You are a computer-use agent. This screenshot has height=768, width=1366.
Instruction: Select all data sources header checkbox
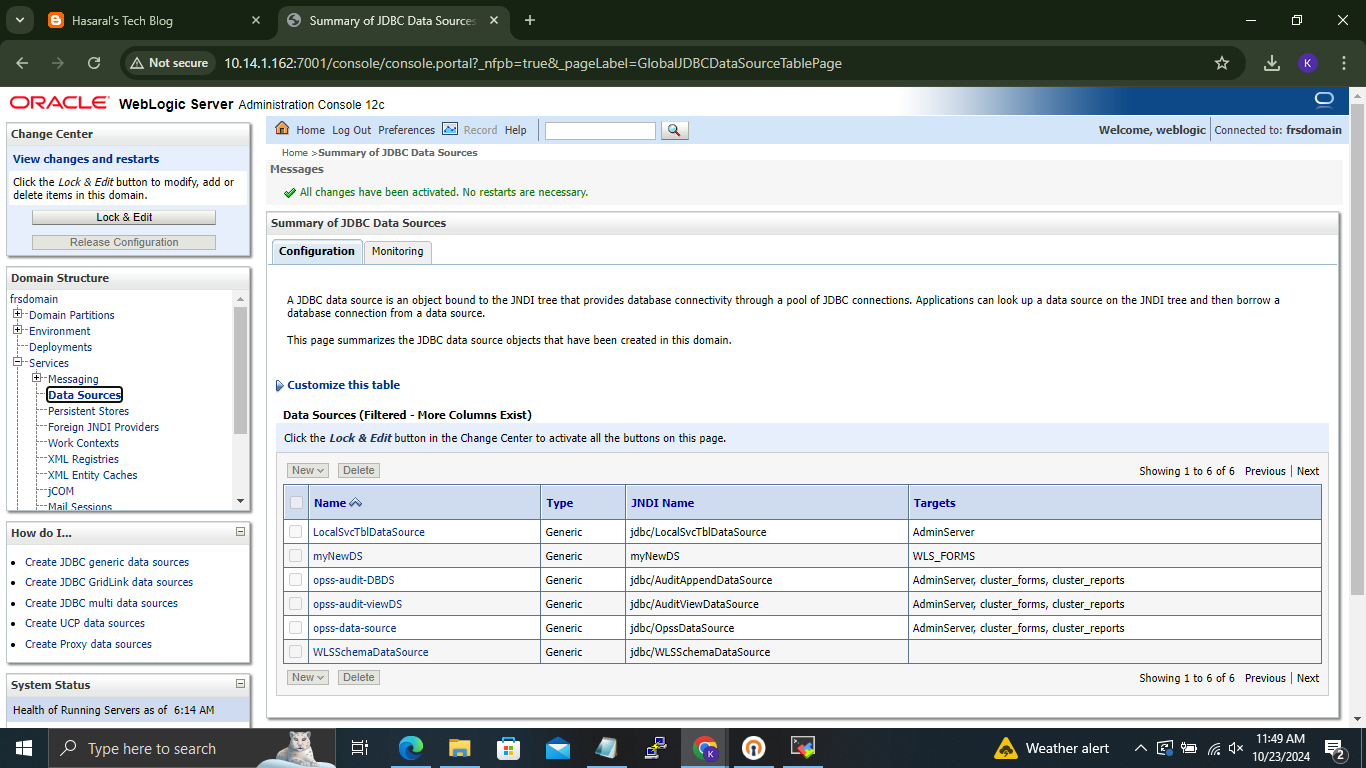(296, 503)
